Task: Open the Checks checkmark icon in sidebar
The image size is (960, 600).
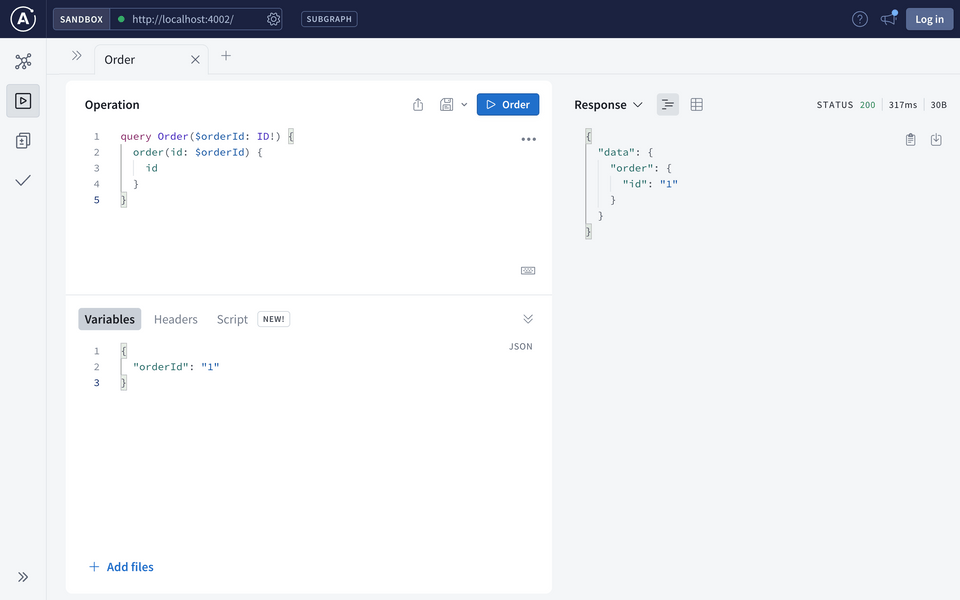Action: tap(23, 181)
